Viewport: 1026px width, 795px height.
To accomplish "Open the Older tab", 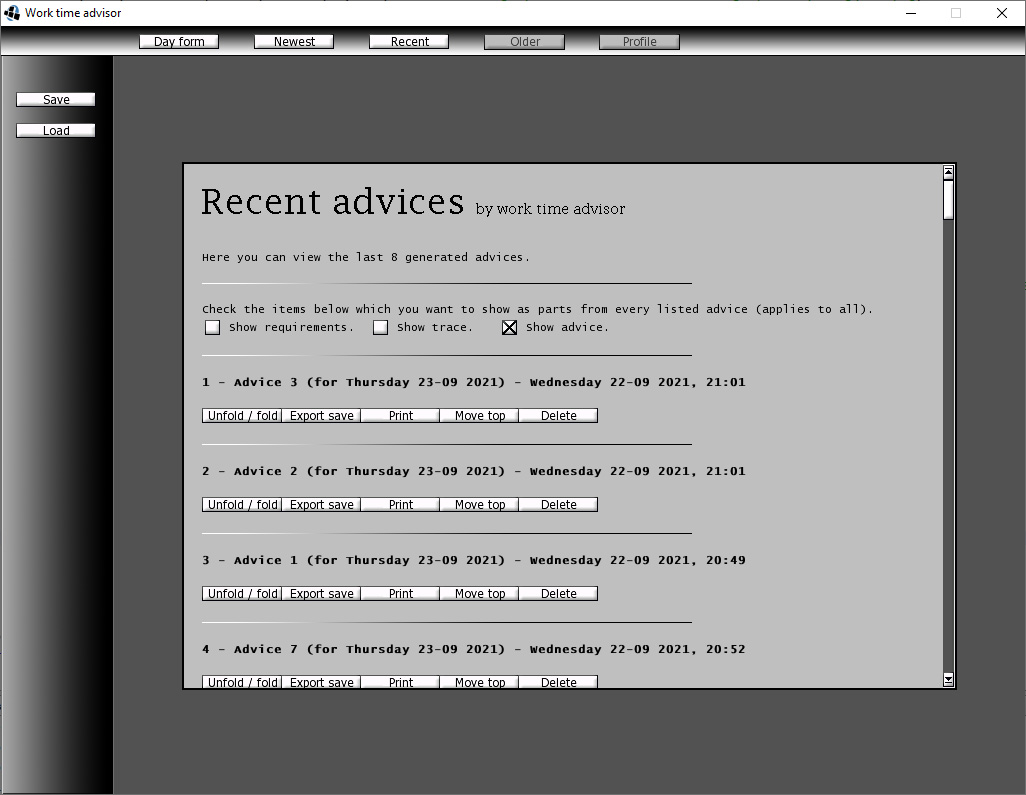I will point(524,42).
